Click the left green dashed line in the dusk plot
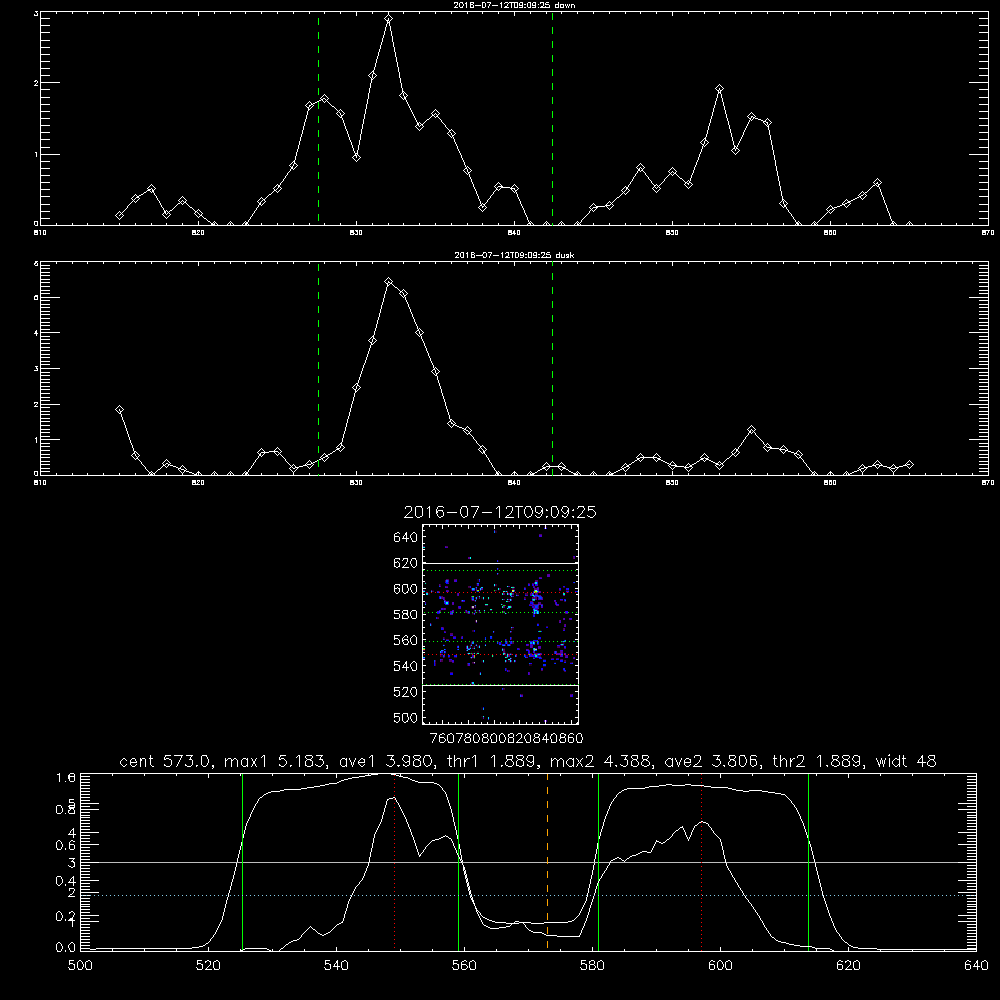 (318, 368)
